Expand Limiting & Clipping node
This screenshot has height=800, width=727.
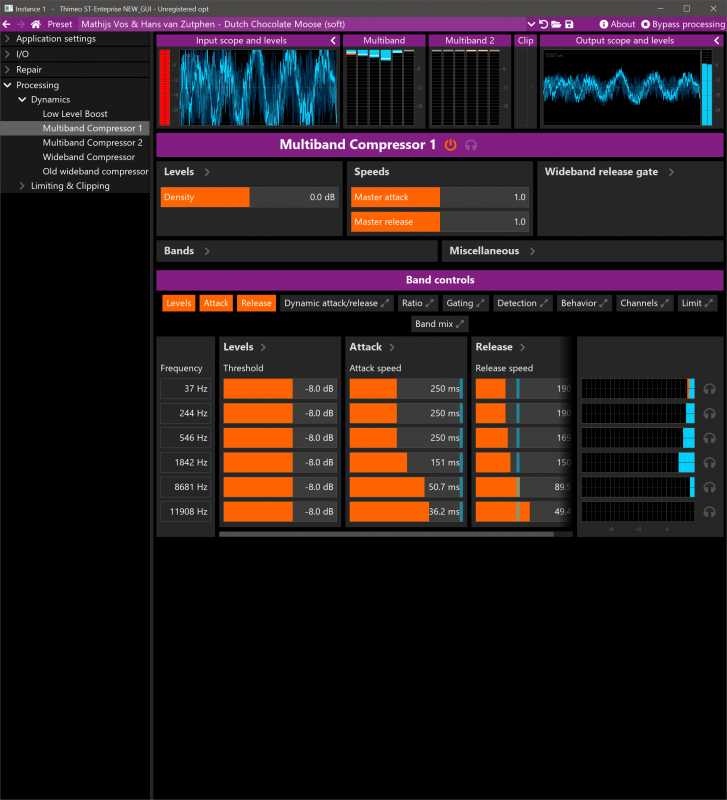(x=22, y=186)
